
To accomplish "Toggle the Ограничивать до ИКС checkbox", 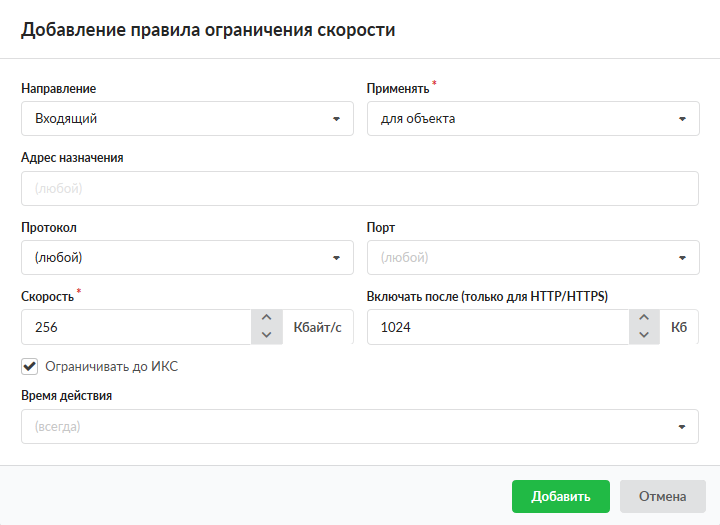I will click(30, 366).
